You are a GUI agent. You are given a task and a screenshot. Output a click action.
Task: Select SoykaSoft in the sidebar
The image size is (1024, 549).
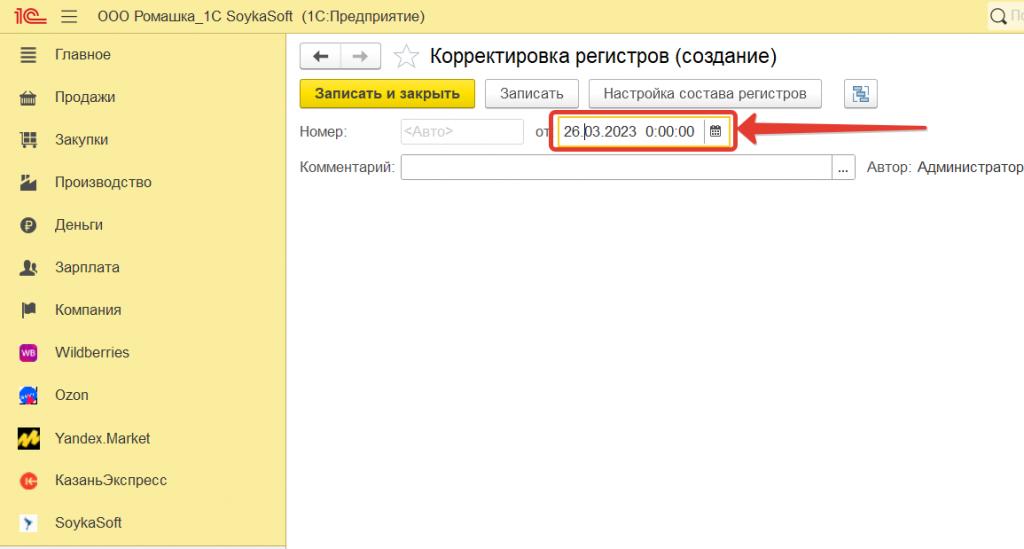click(x=88, y=523)
